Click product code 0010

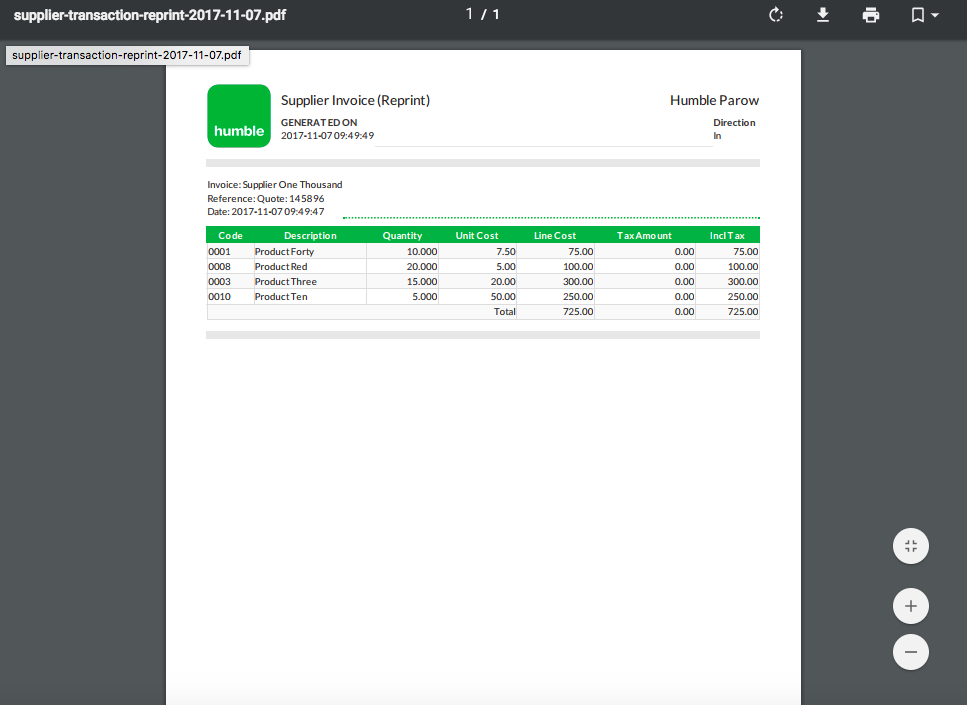coord(219,297)
